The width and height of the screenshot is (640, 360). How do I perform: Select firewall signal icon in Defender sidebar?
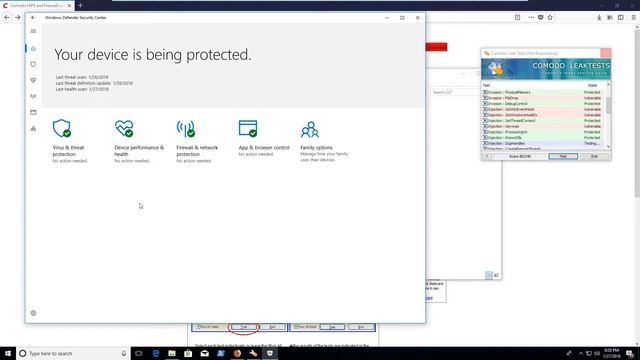(33, 96)
